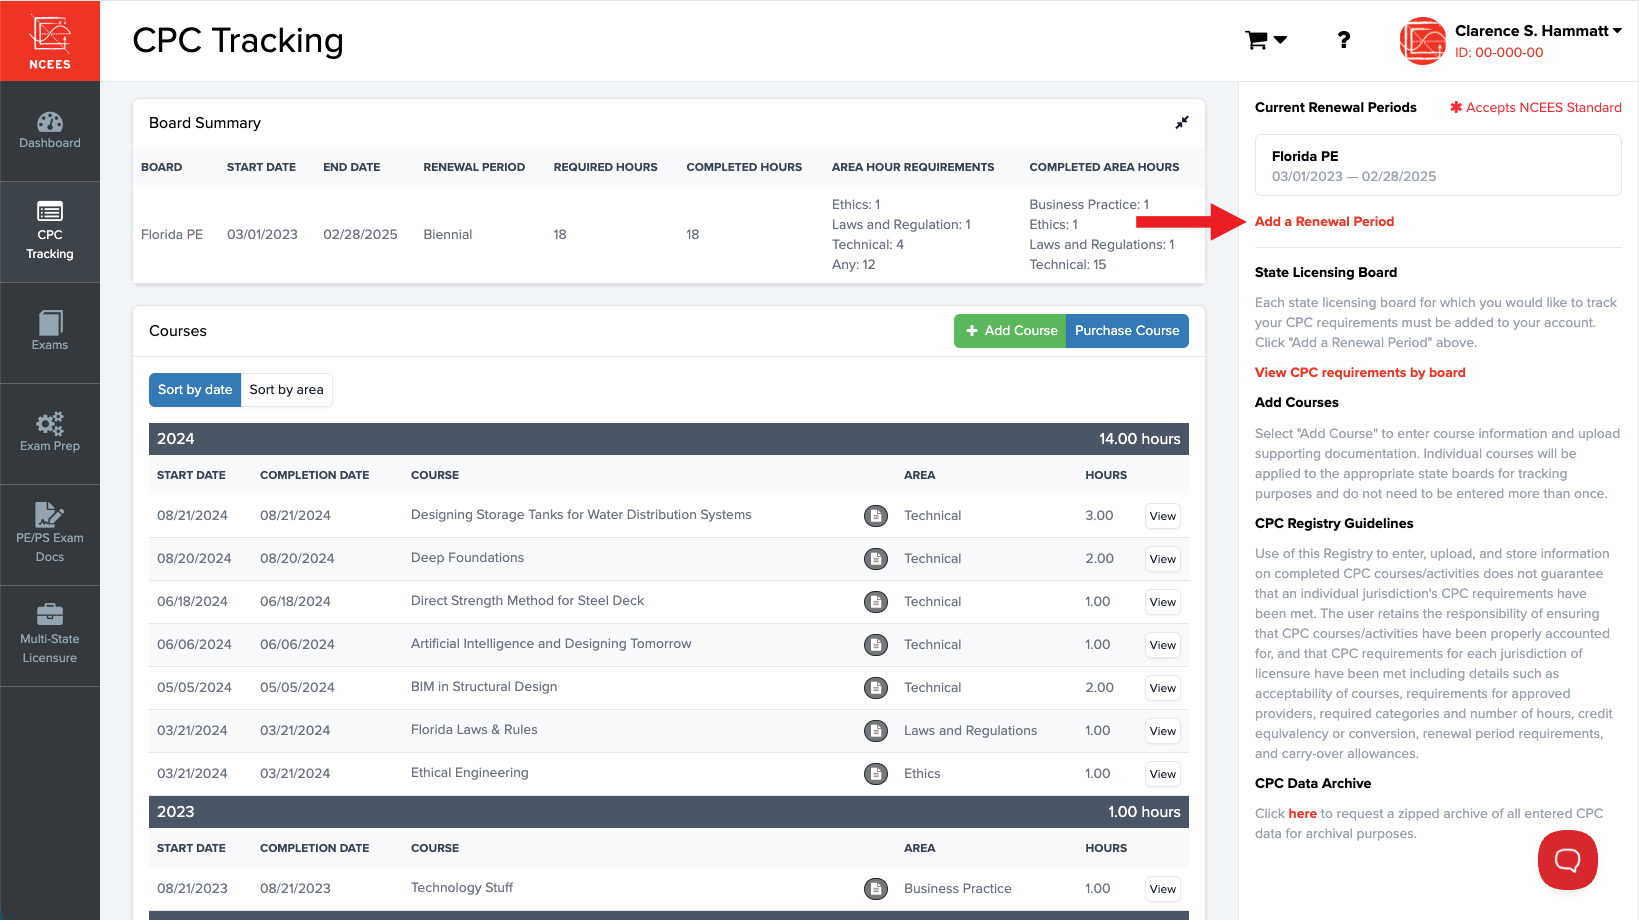Click the Purchase Course button
This screenshot has height=920, width=1639.
click(x=1127, y=331)
